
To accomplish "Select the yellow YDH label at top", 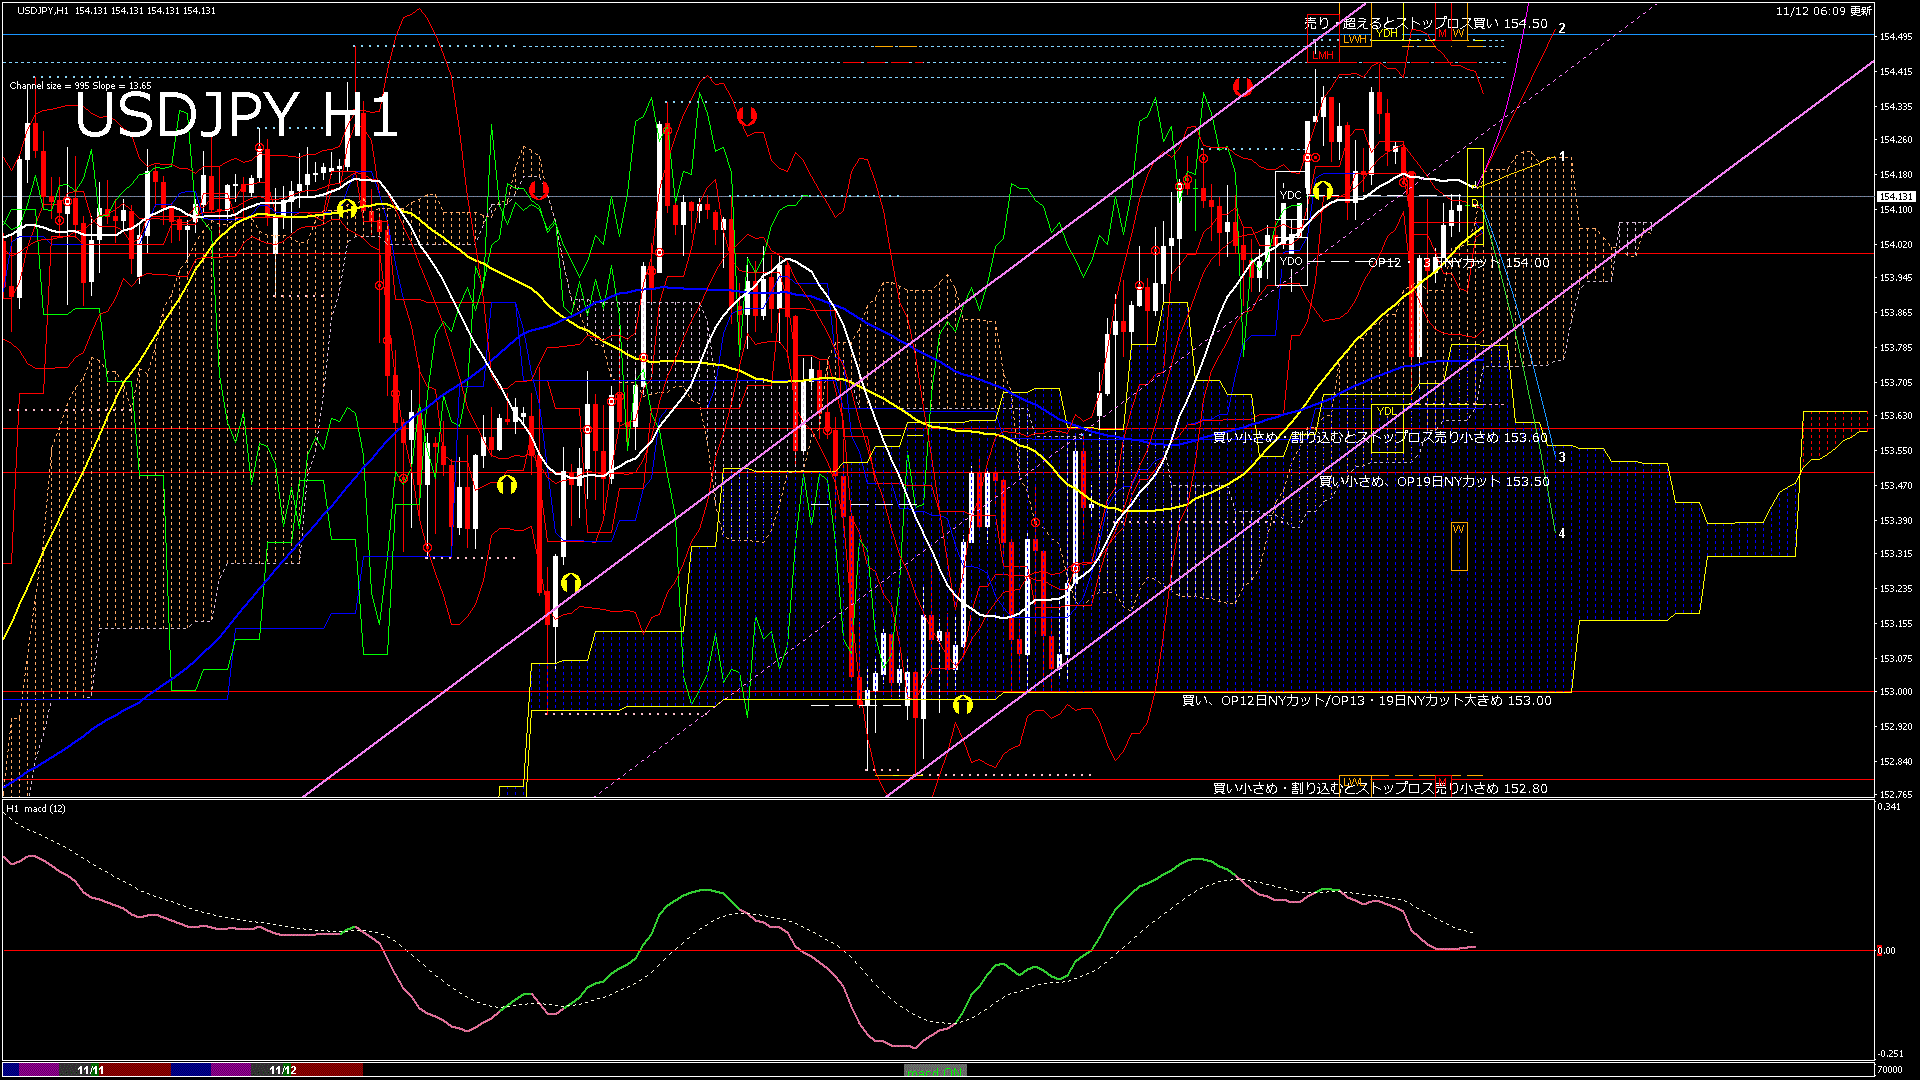I will [x=1386, y=33].
